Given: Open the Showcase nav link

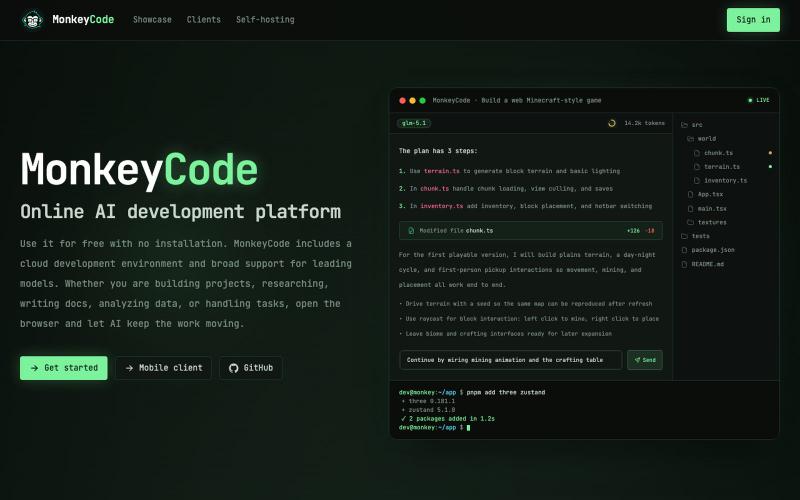Looking at the screenshot, I should coord(152,19).
